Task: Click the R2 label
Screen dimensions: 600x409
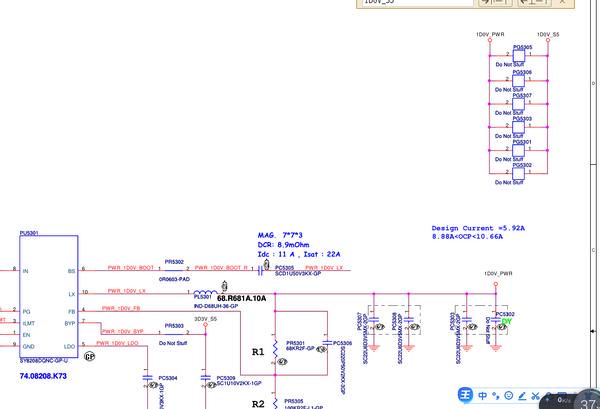Action: [258, 404]
